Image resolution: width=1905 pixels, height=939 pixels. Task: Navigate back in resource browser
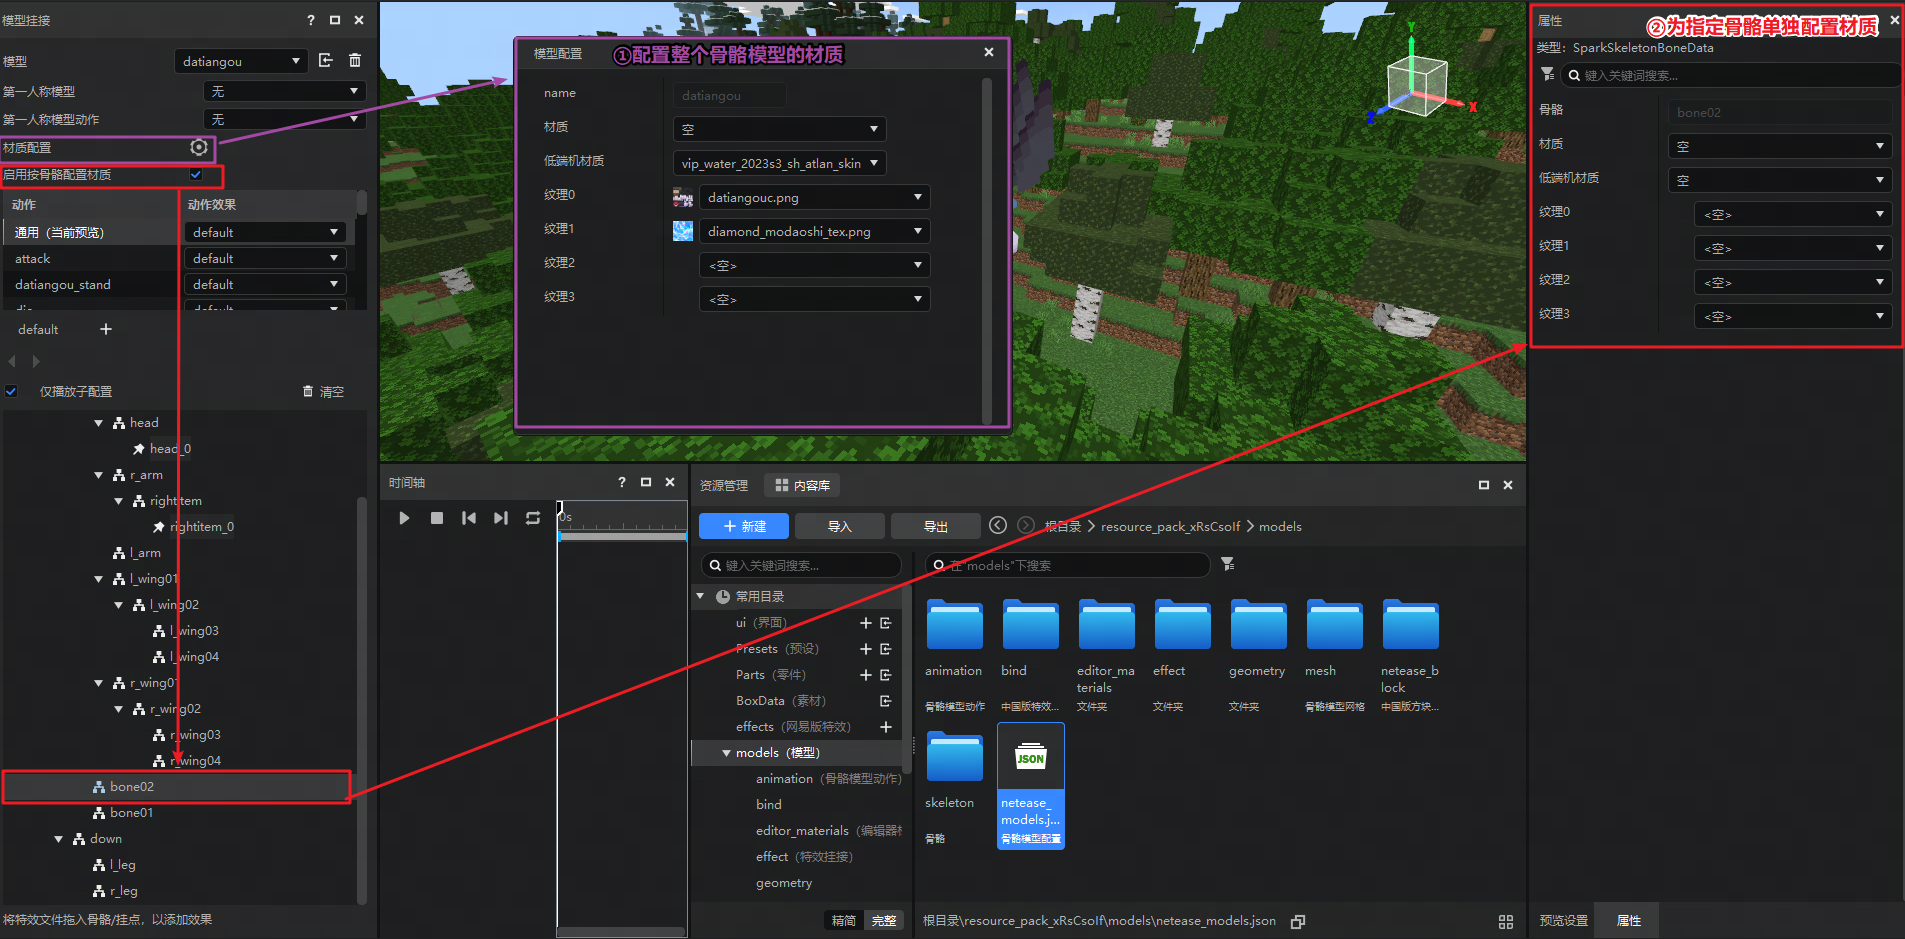click(x=998, y=526)
